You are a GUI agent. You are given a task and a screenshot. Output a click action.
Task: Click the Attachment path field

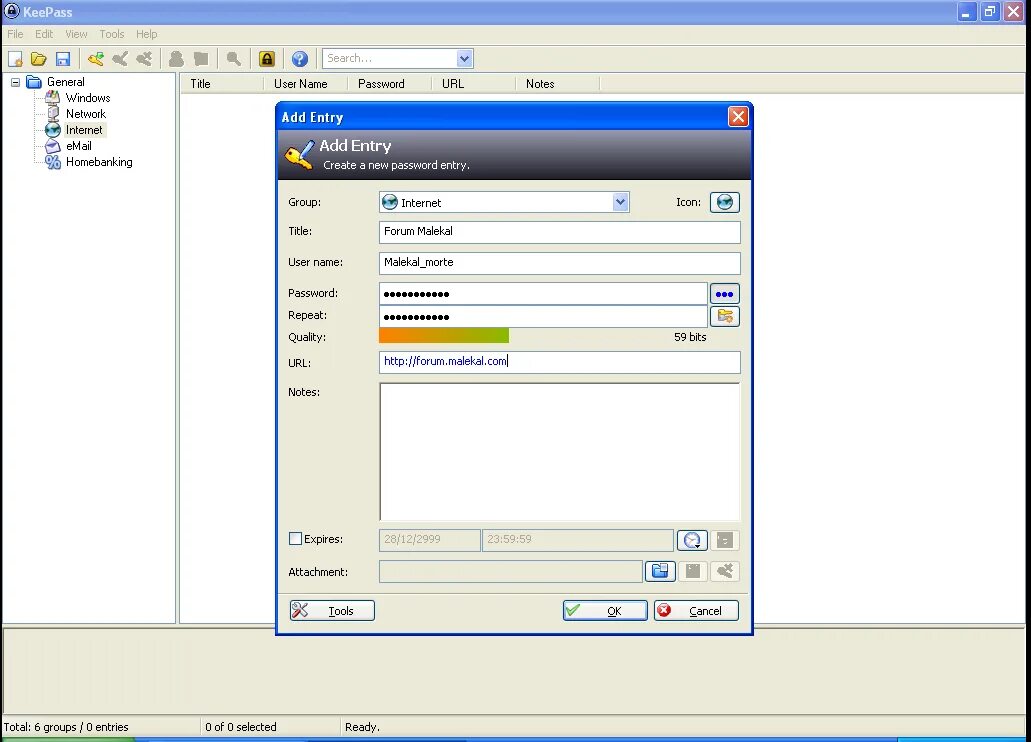click(510, 571)
